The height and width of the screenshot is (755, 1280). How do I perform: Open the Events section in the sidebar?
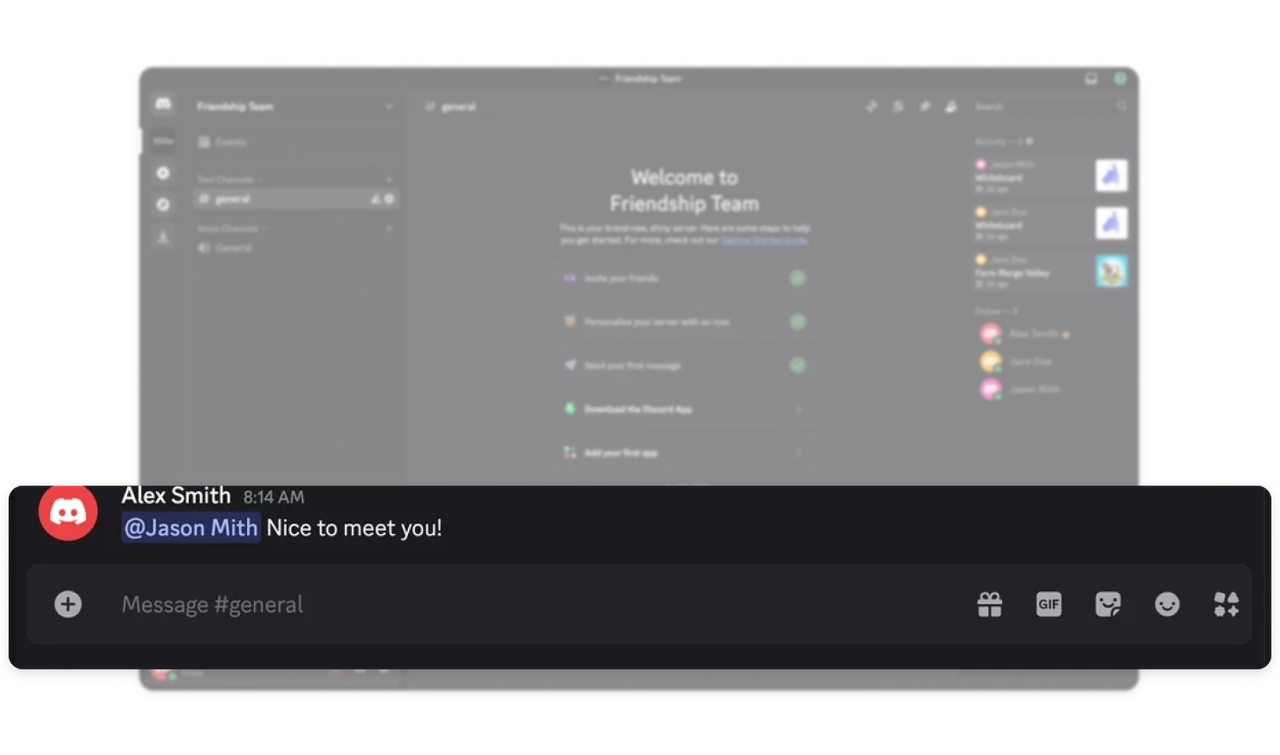(x=232, y=142)
